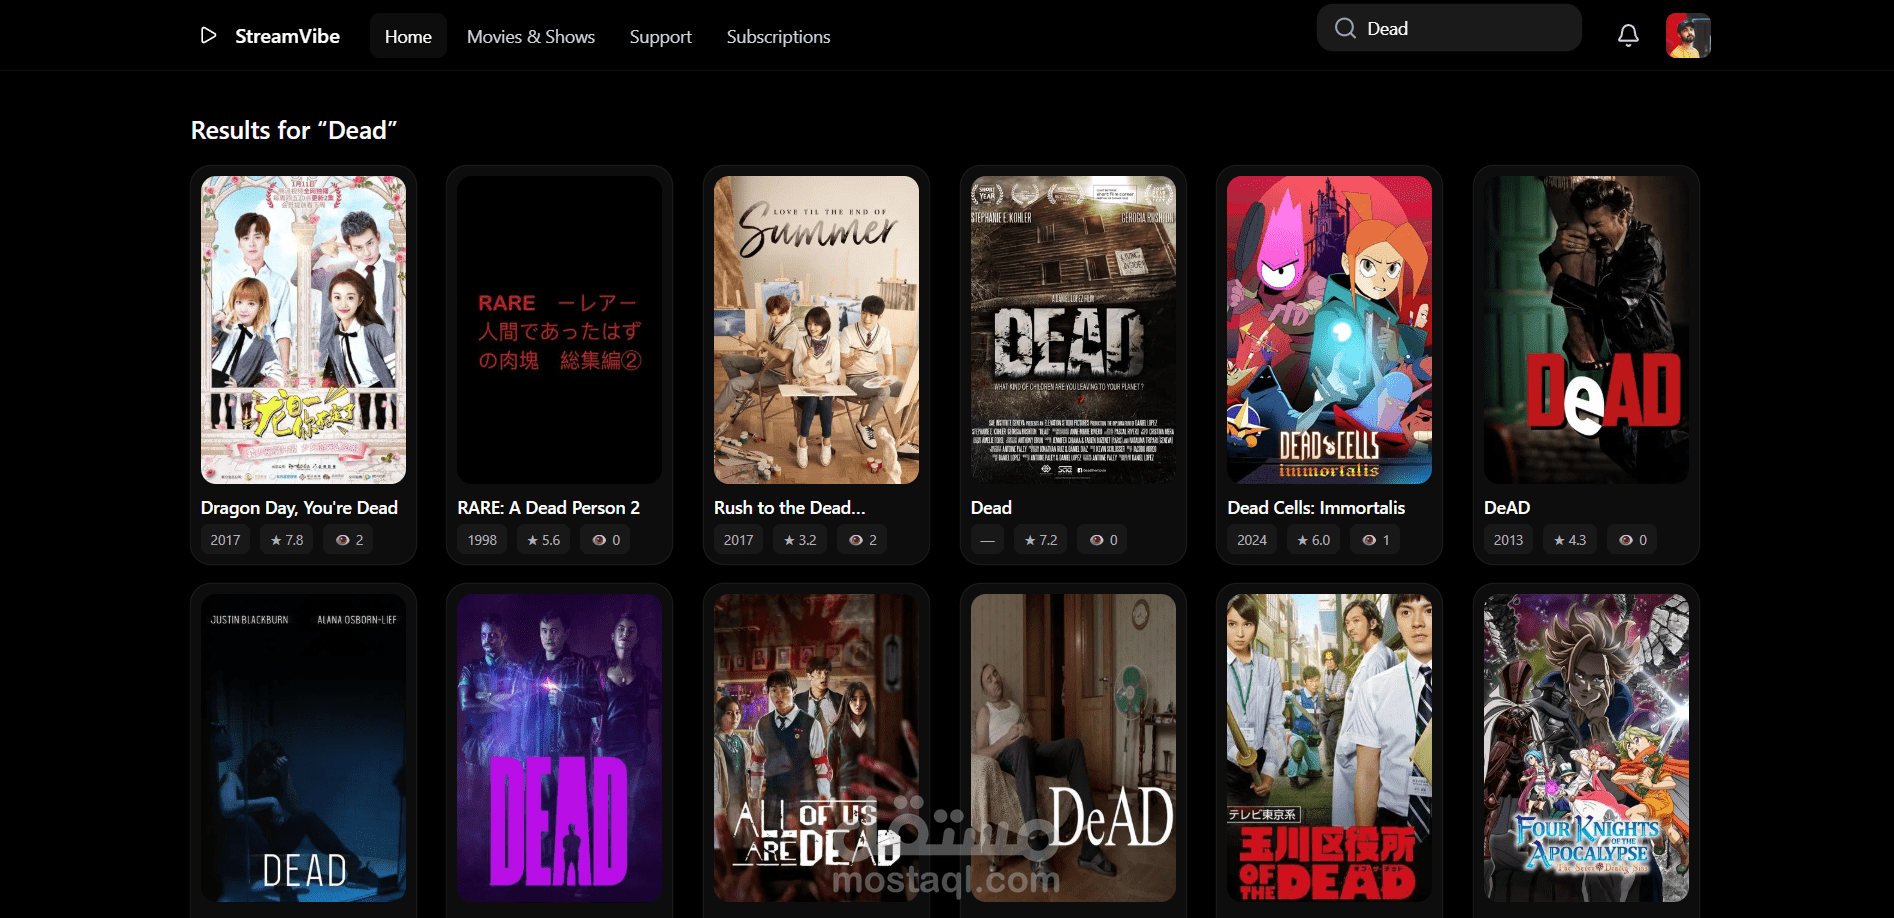This screenshot has width=1894, height=918.
Task: Click the dash year tag on Dead
Action: pyautogui.click(x=987, y=540)
